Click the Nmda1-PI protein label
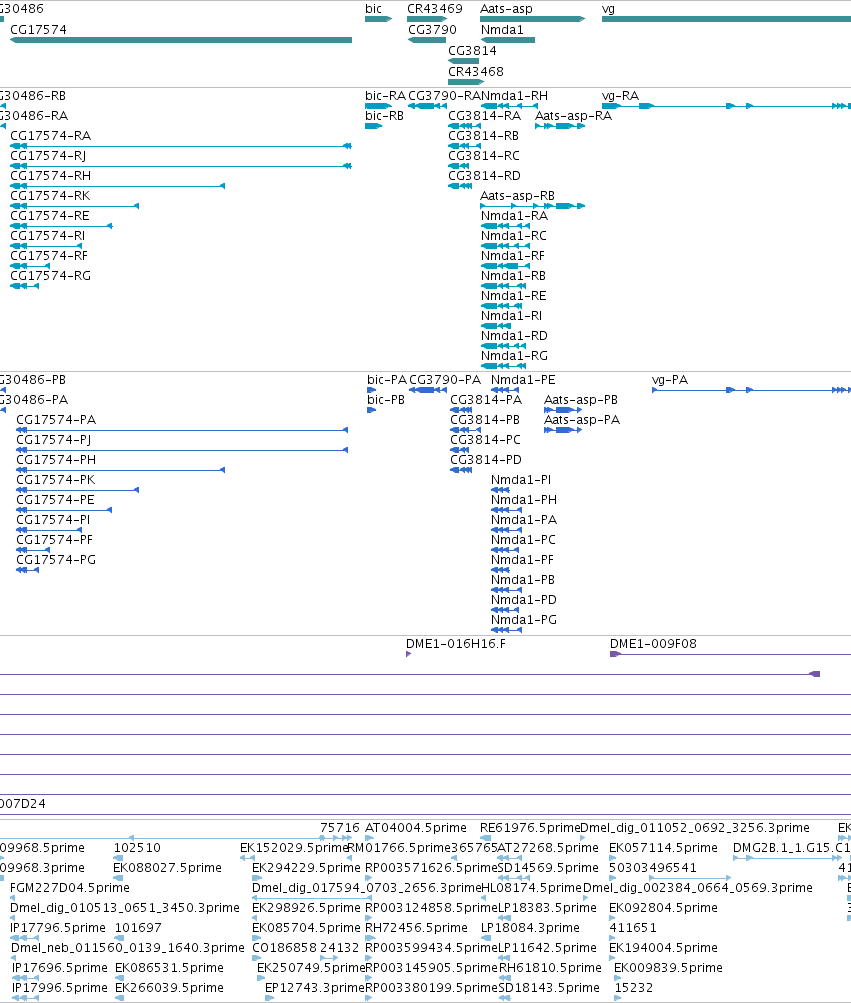The width and height of the screenshot is (851, 1003). tap(521, 479)
